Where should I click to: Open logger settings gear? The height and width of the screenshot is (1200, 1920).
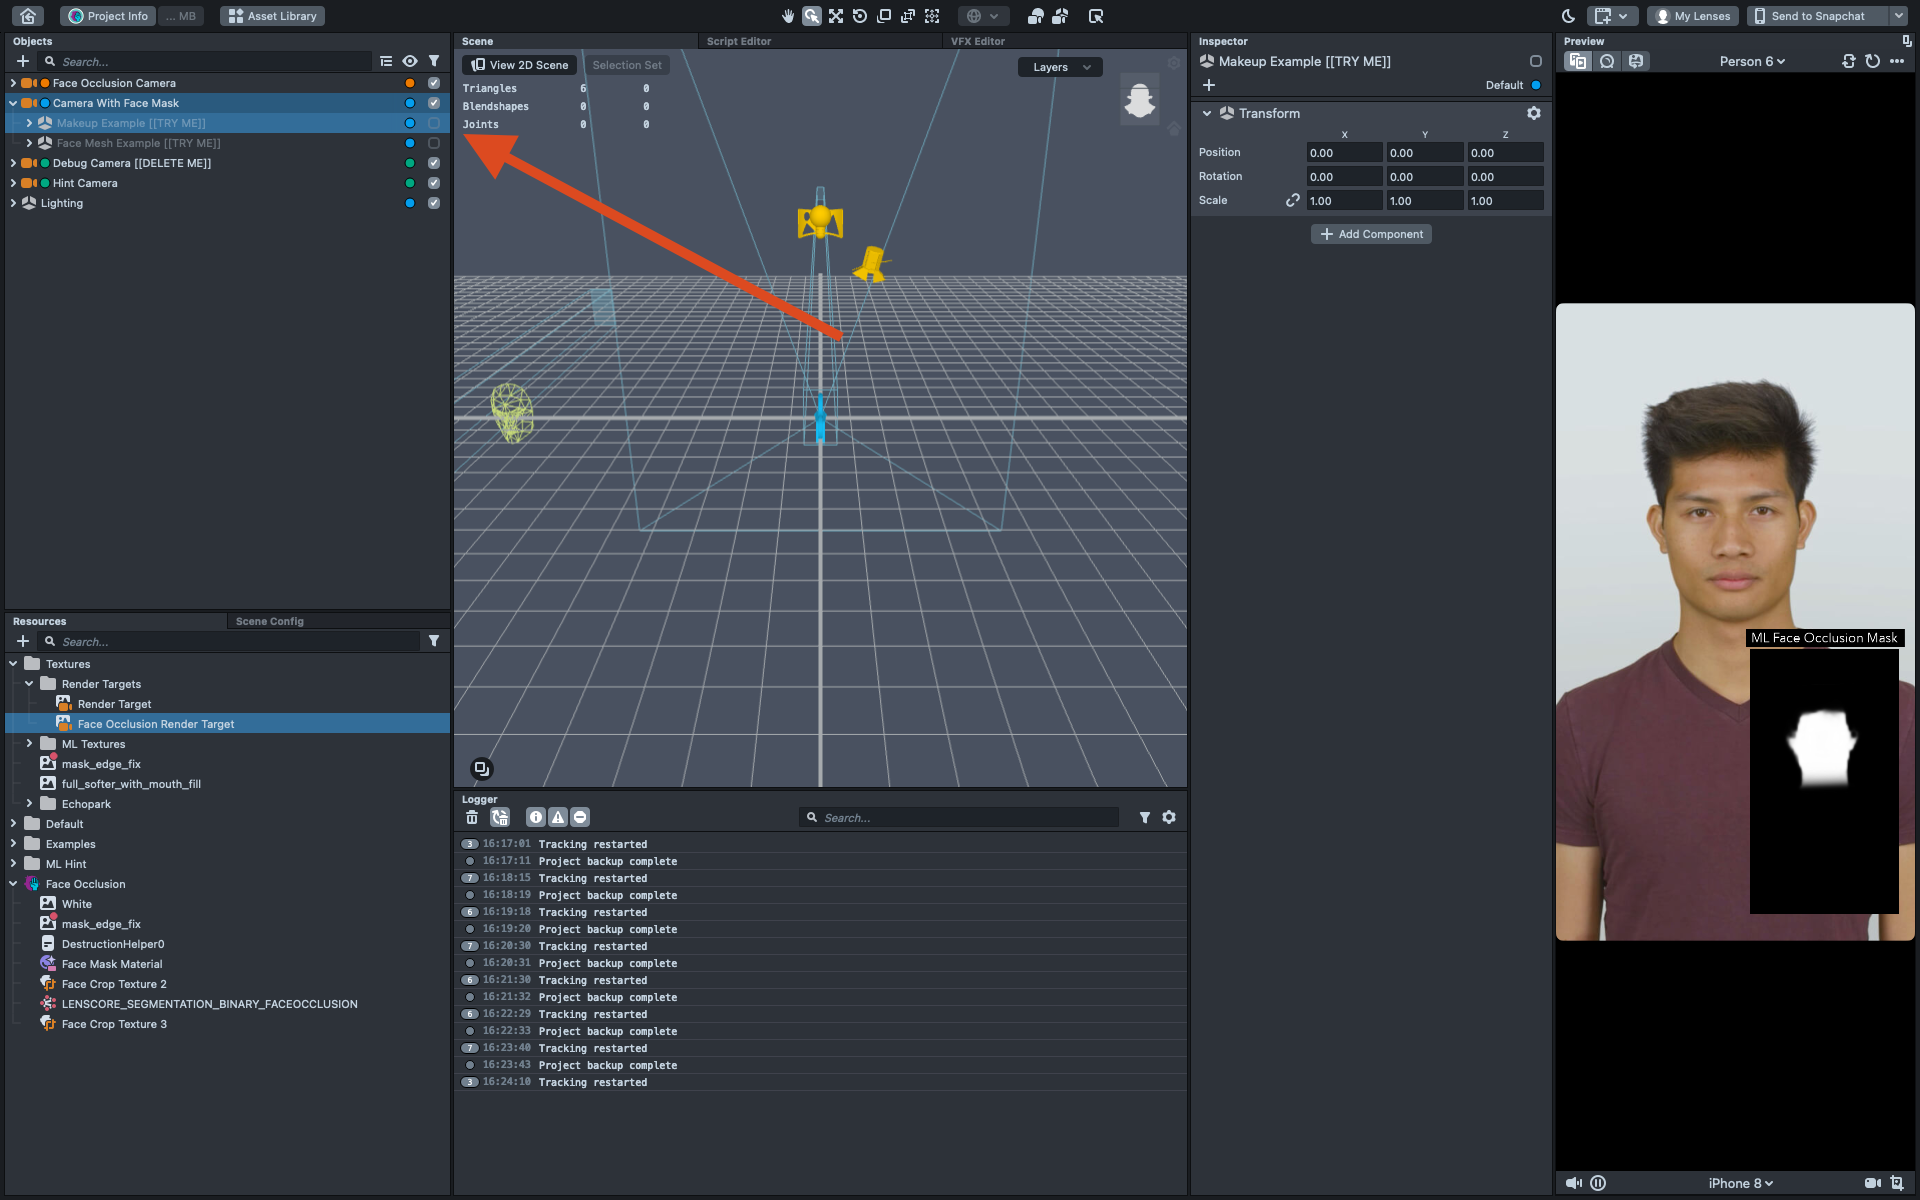(1169, 817)
